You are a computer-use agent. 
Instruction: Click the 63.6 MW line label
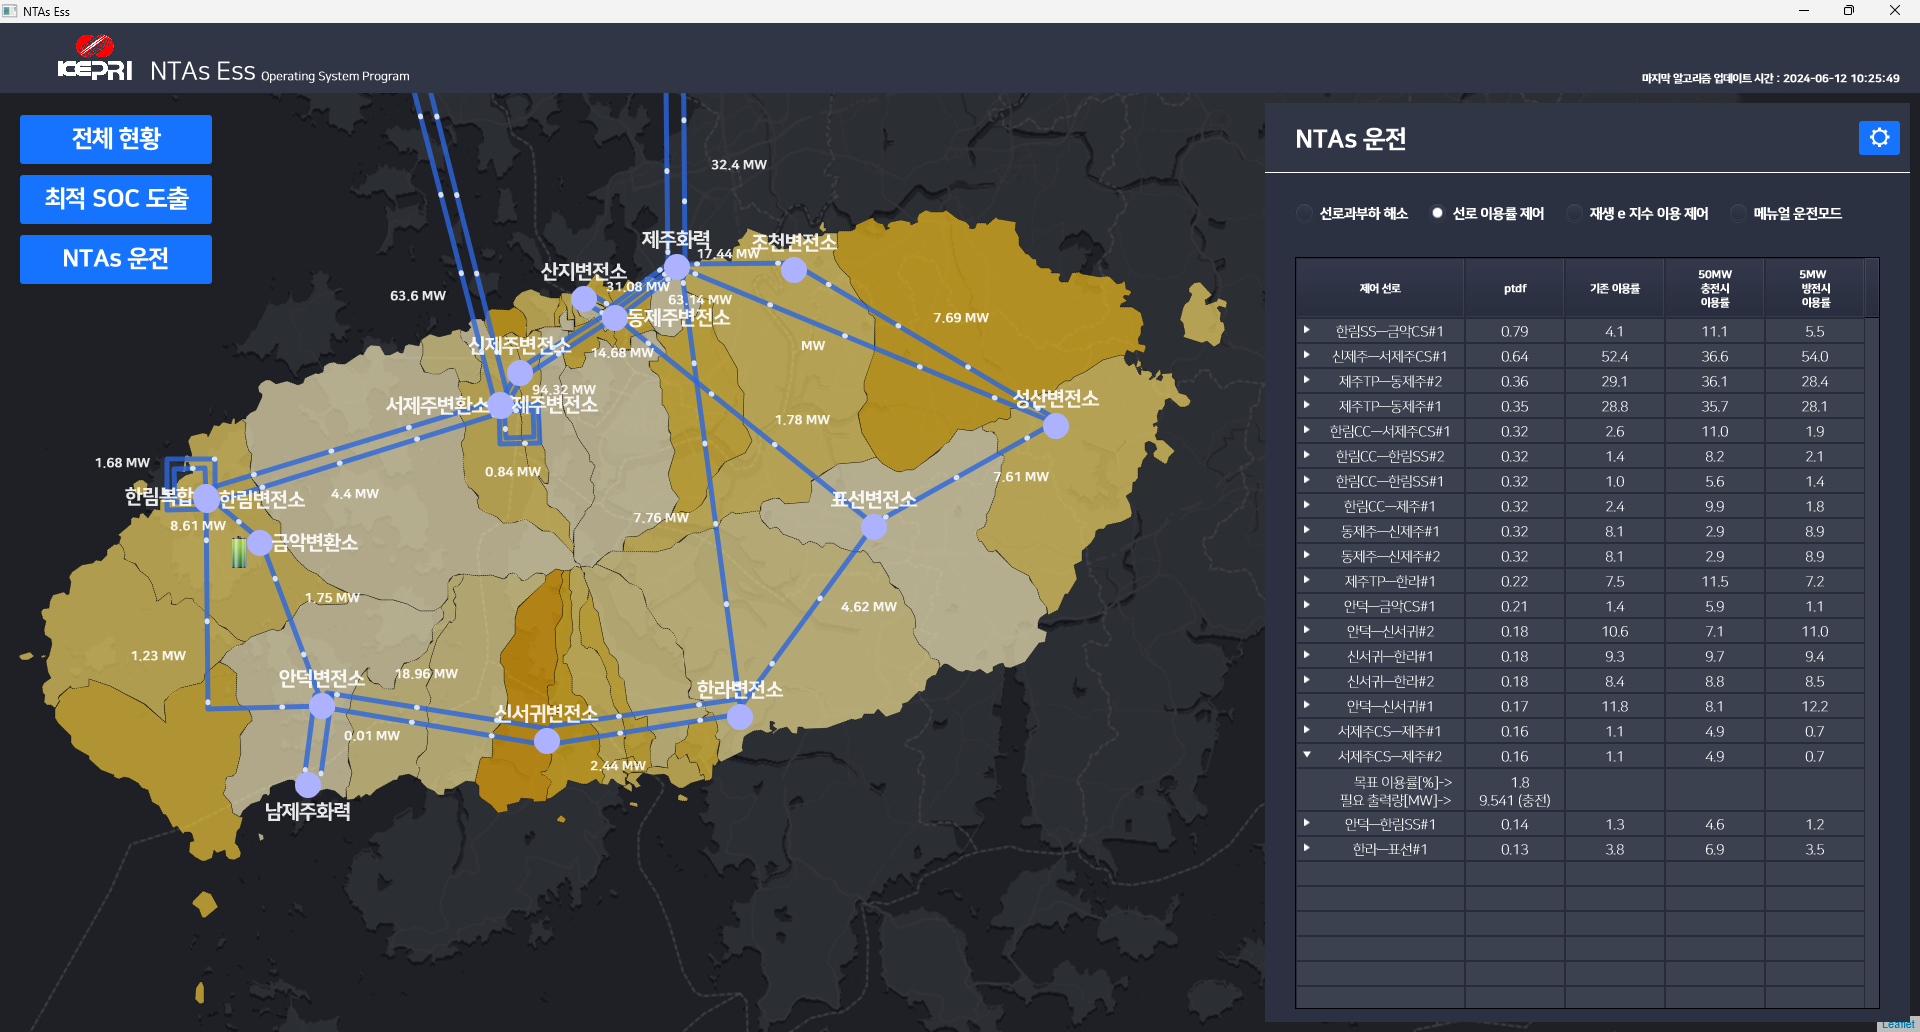(x=418, y=295)
